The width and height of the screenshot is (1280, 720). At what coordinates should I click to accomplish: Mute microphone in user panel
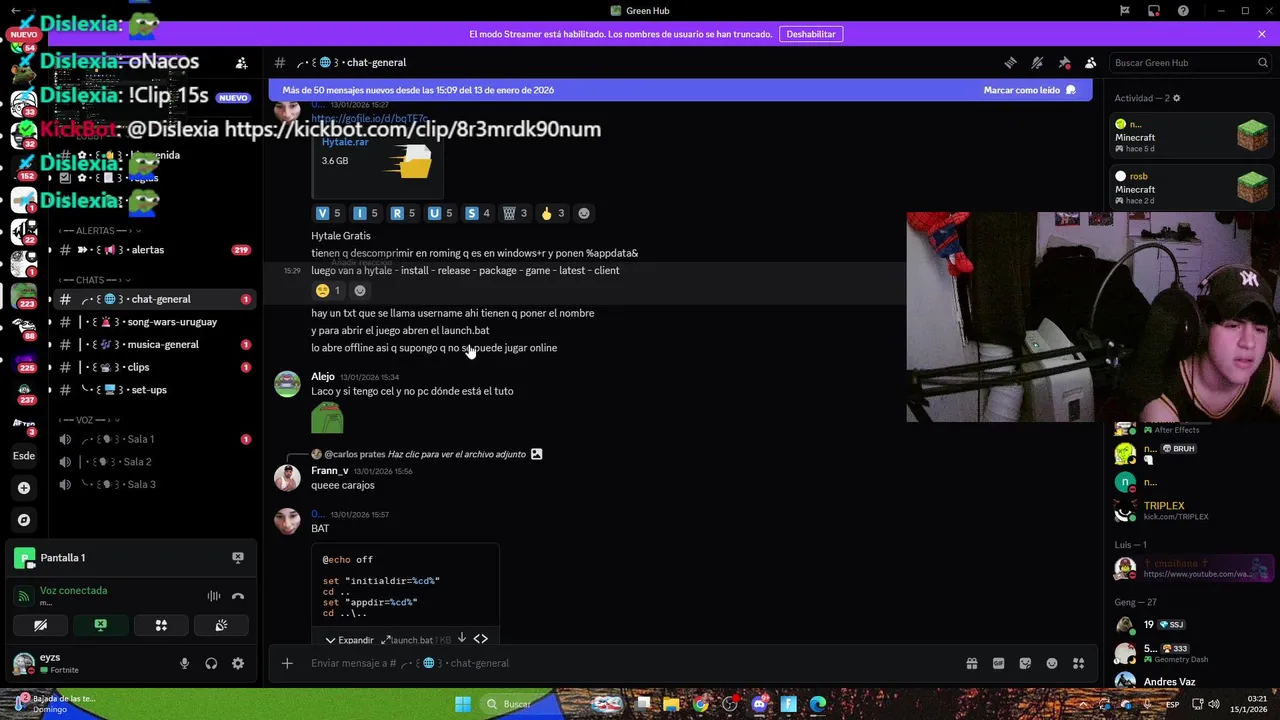[184, 663]
